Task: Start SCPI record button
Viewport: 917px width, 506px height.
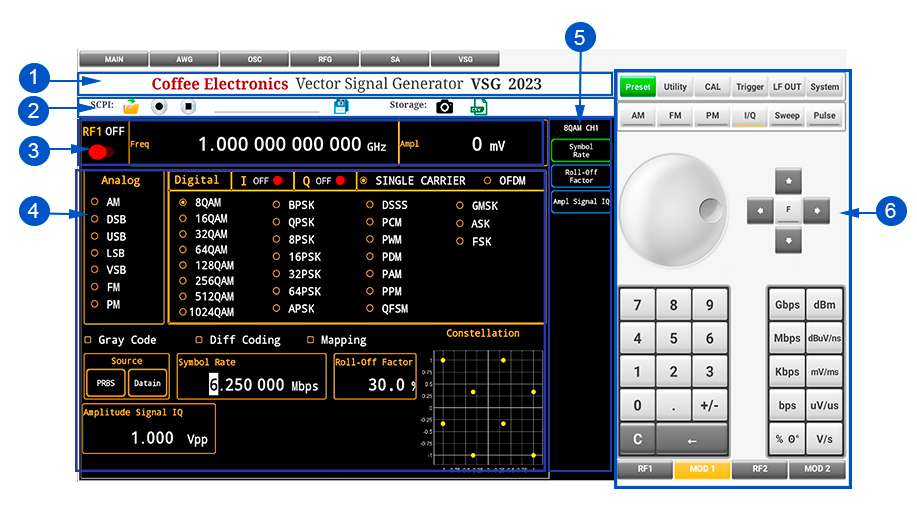Action: pyautogui.click(x=159, y=106)
